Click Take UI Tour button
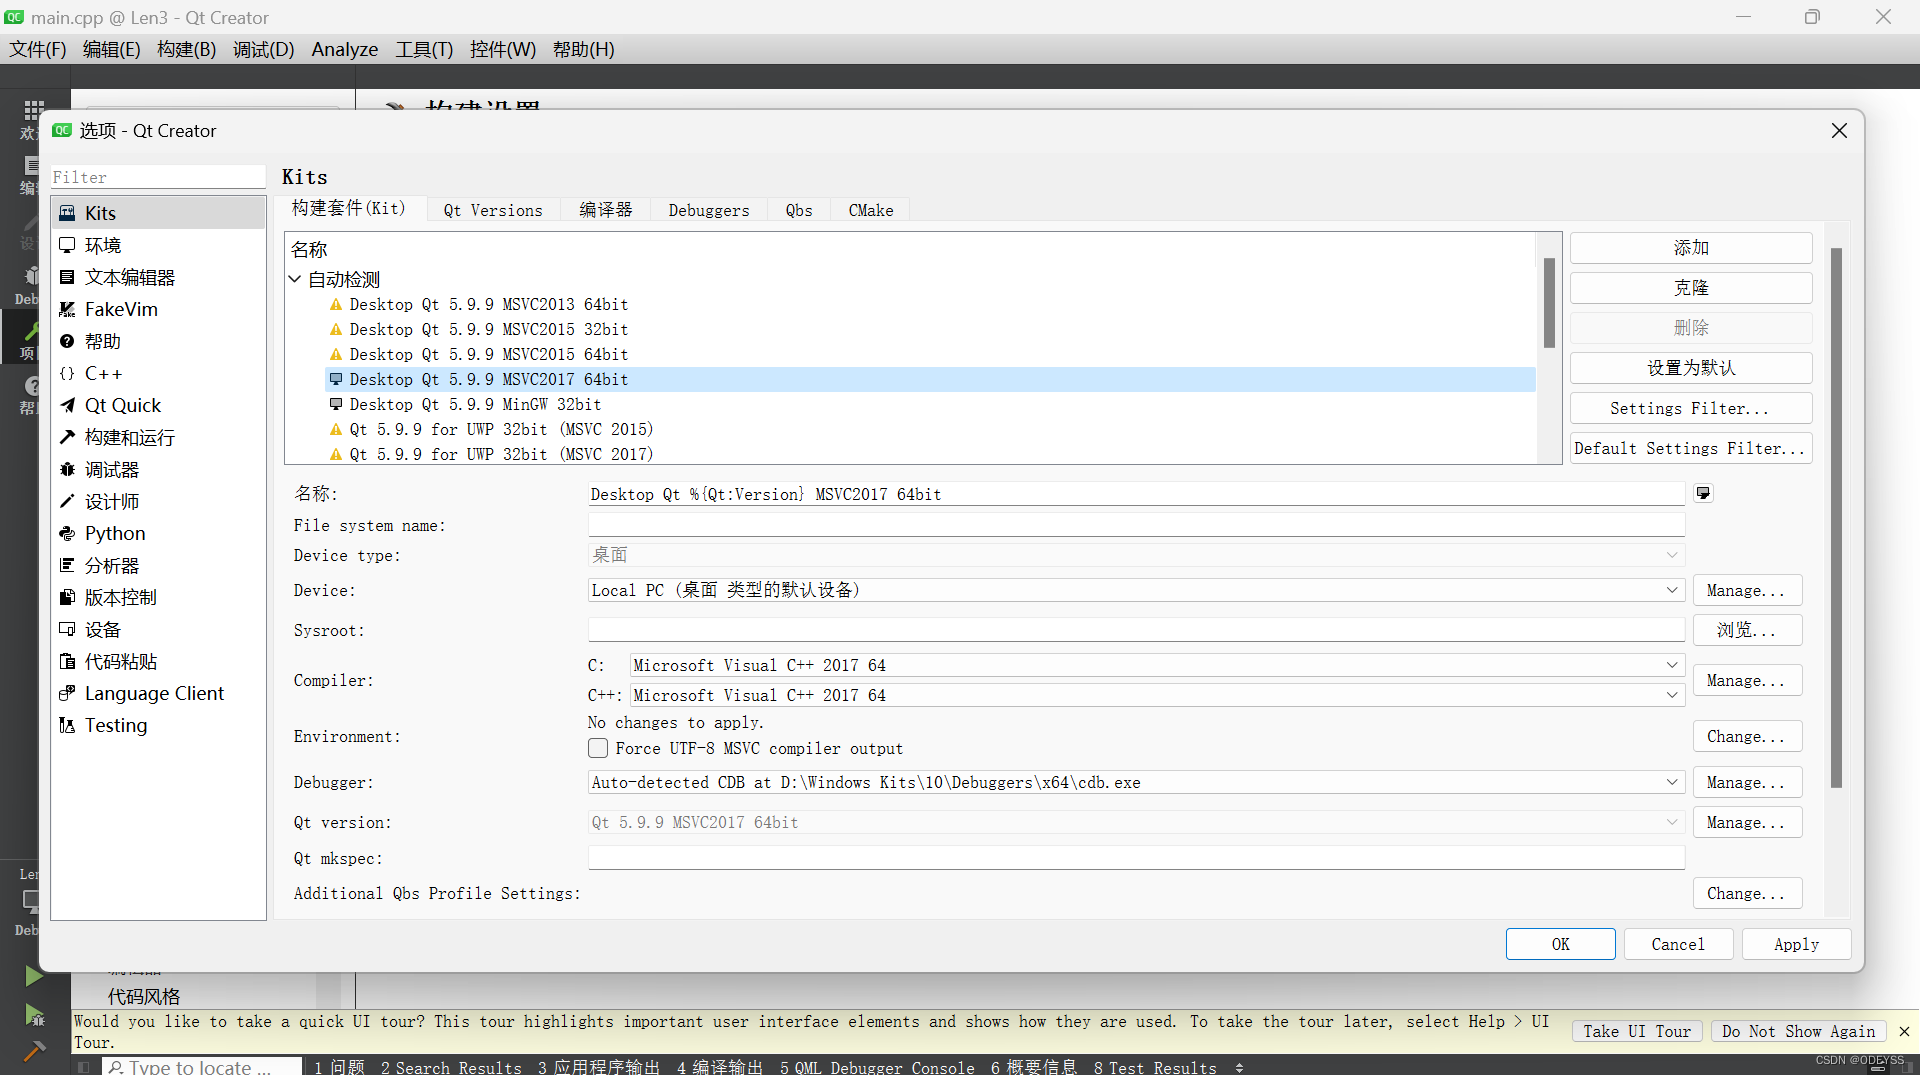This screenshot has width=1920, height=1075. (1637, 1031)
